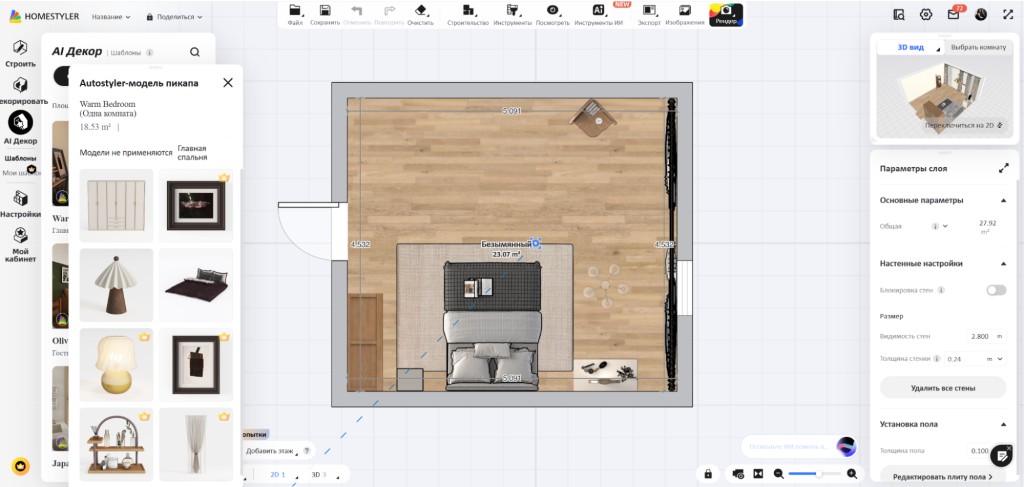
Task: Select the 3D вид tab
Action: click(910, 48)
